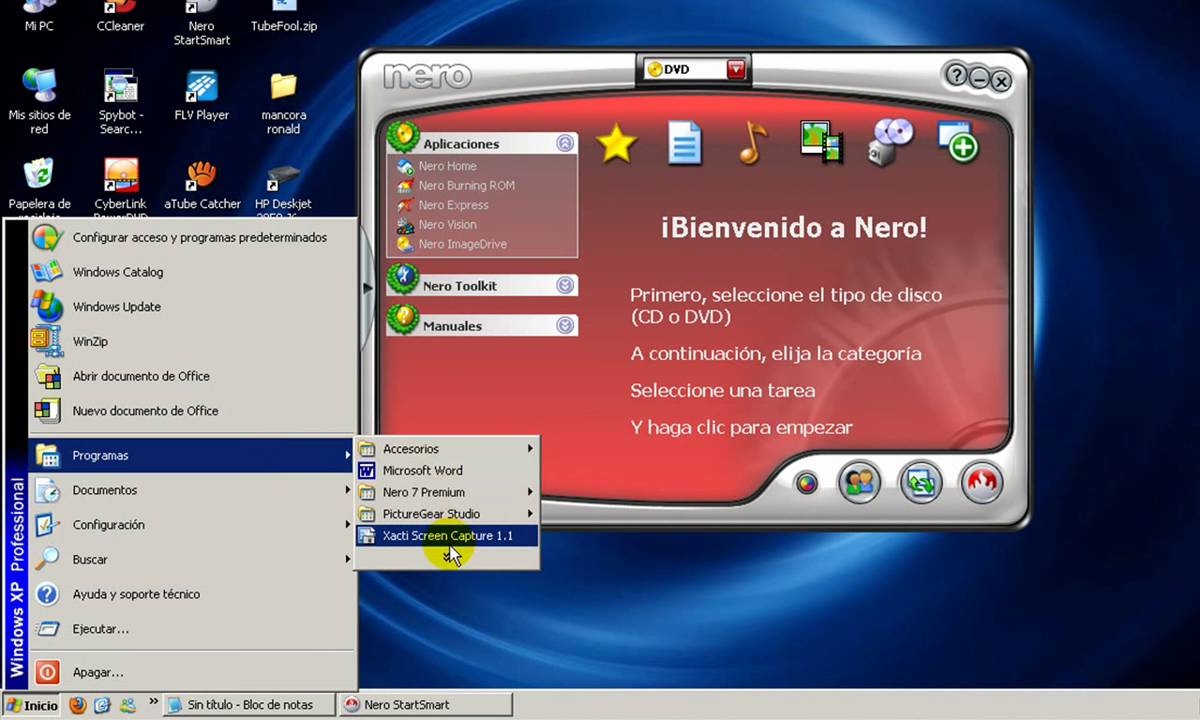Expand the Manuales section
The height and width of the screenshot is (720, 1200).
pyautogui.click(x=566, y=325)
